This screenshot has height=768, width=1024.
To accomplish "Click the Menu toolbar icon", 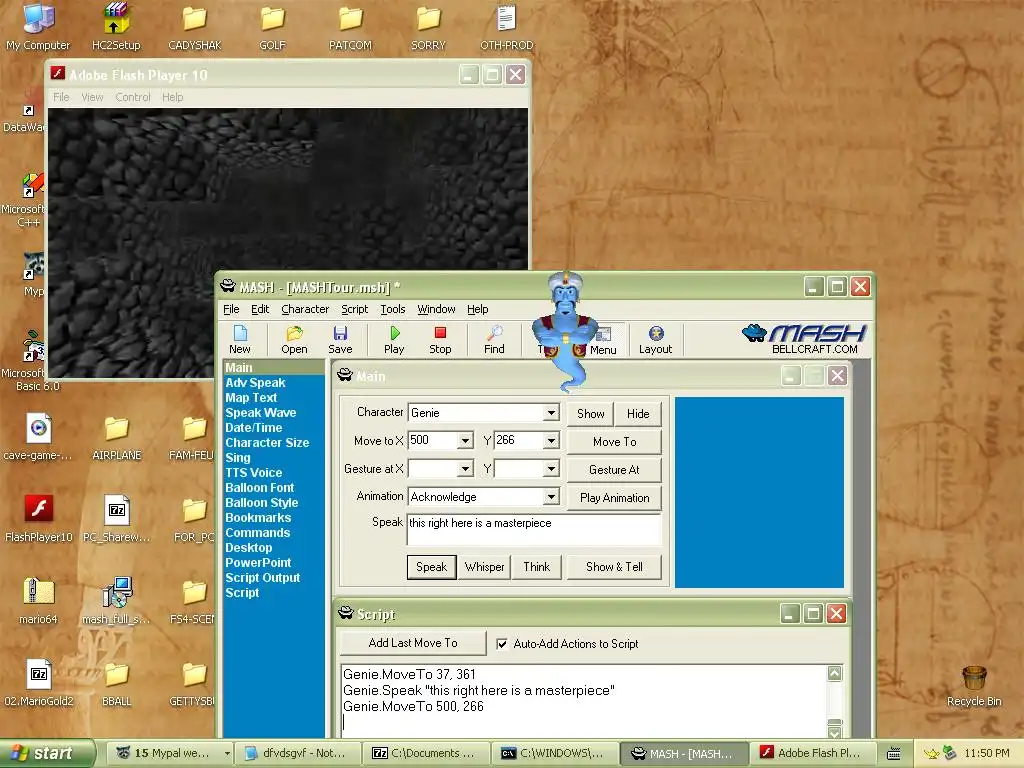I will tap(603, 340).
